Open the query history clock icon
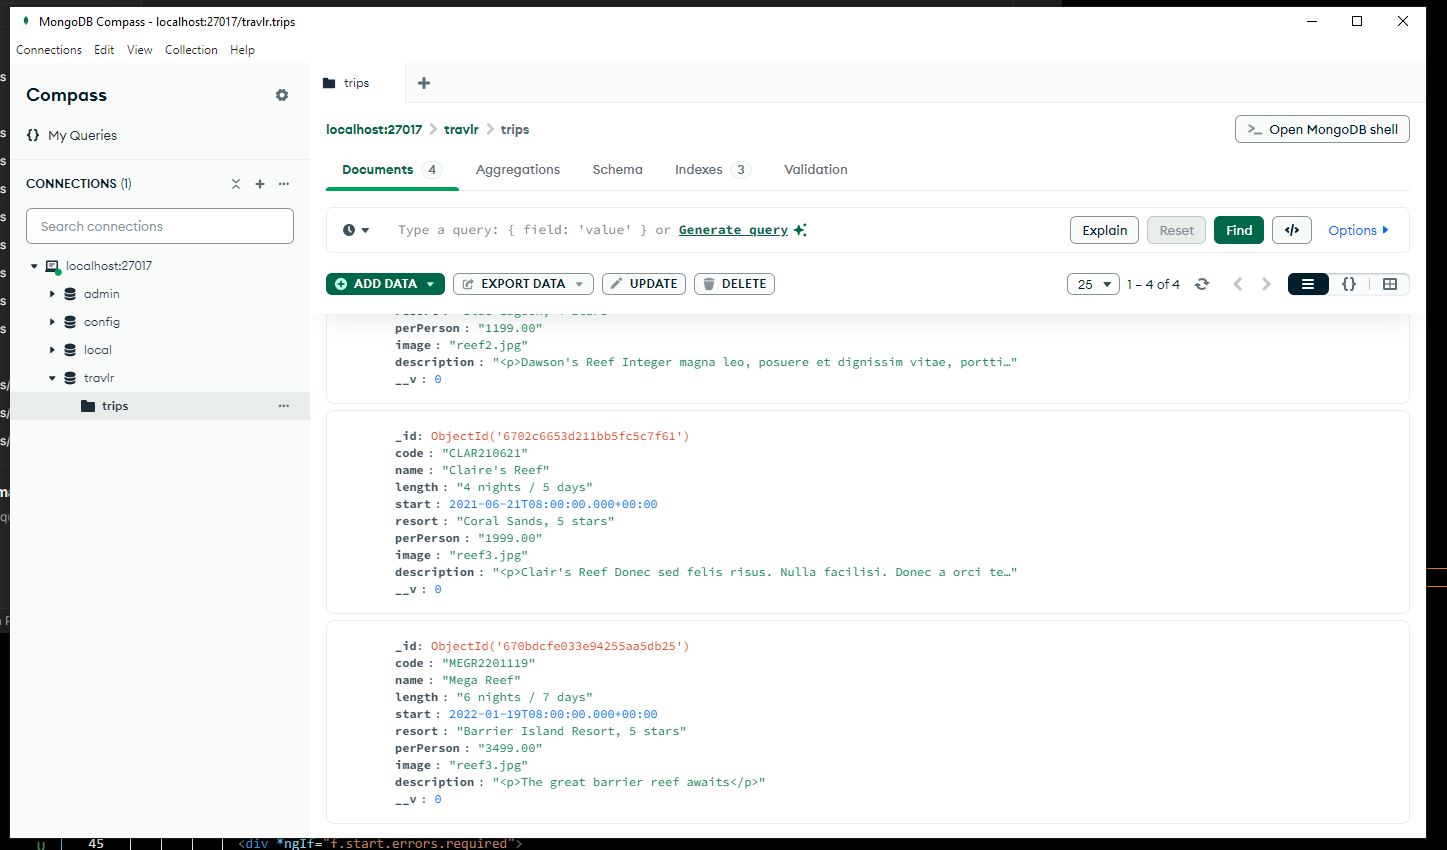The height and width of the screenshot is (850, 1447). point(355,230)
